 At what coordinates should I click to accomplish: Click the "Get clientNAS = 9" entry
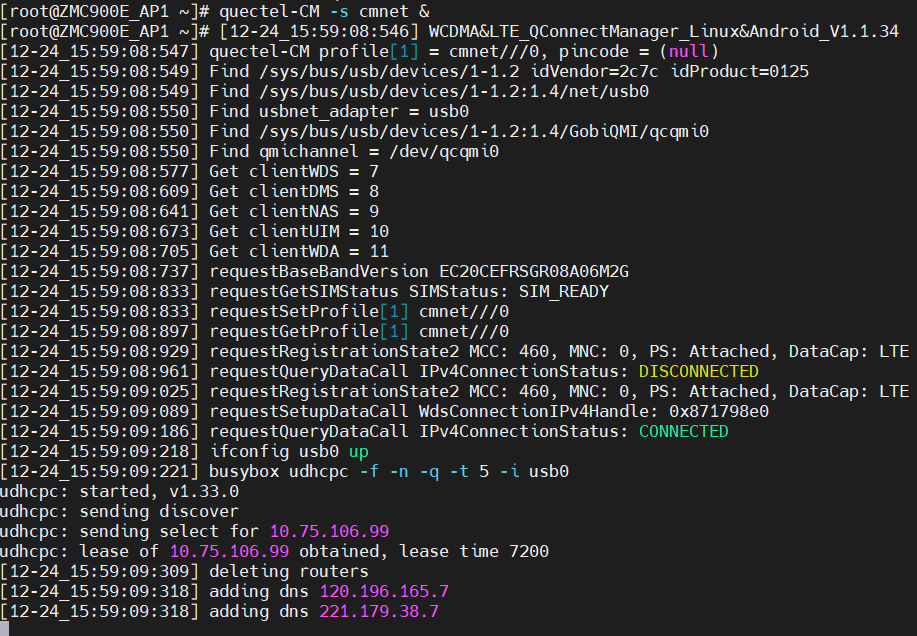pos(294,211)
